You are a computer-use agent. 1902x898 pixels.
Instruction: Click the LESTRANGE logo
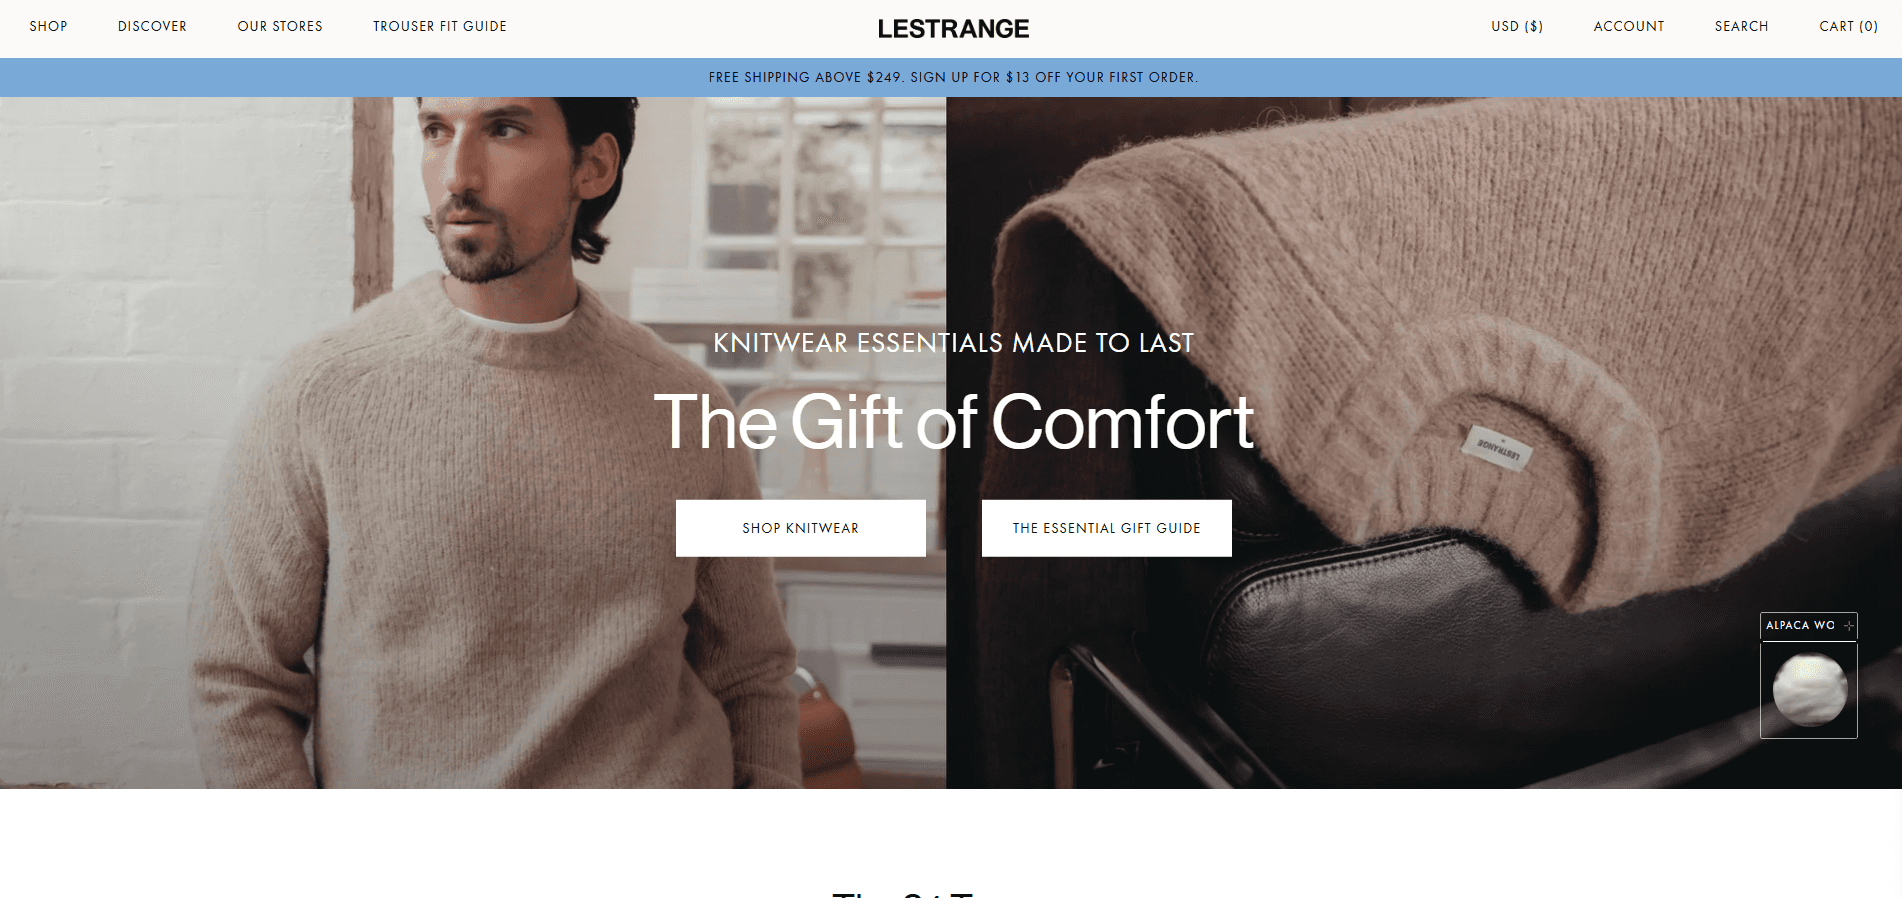(x=953, y=29)
